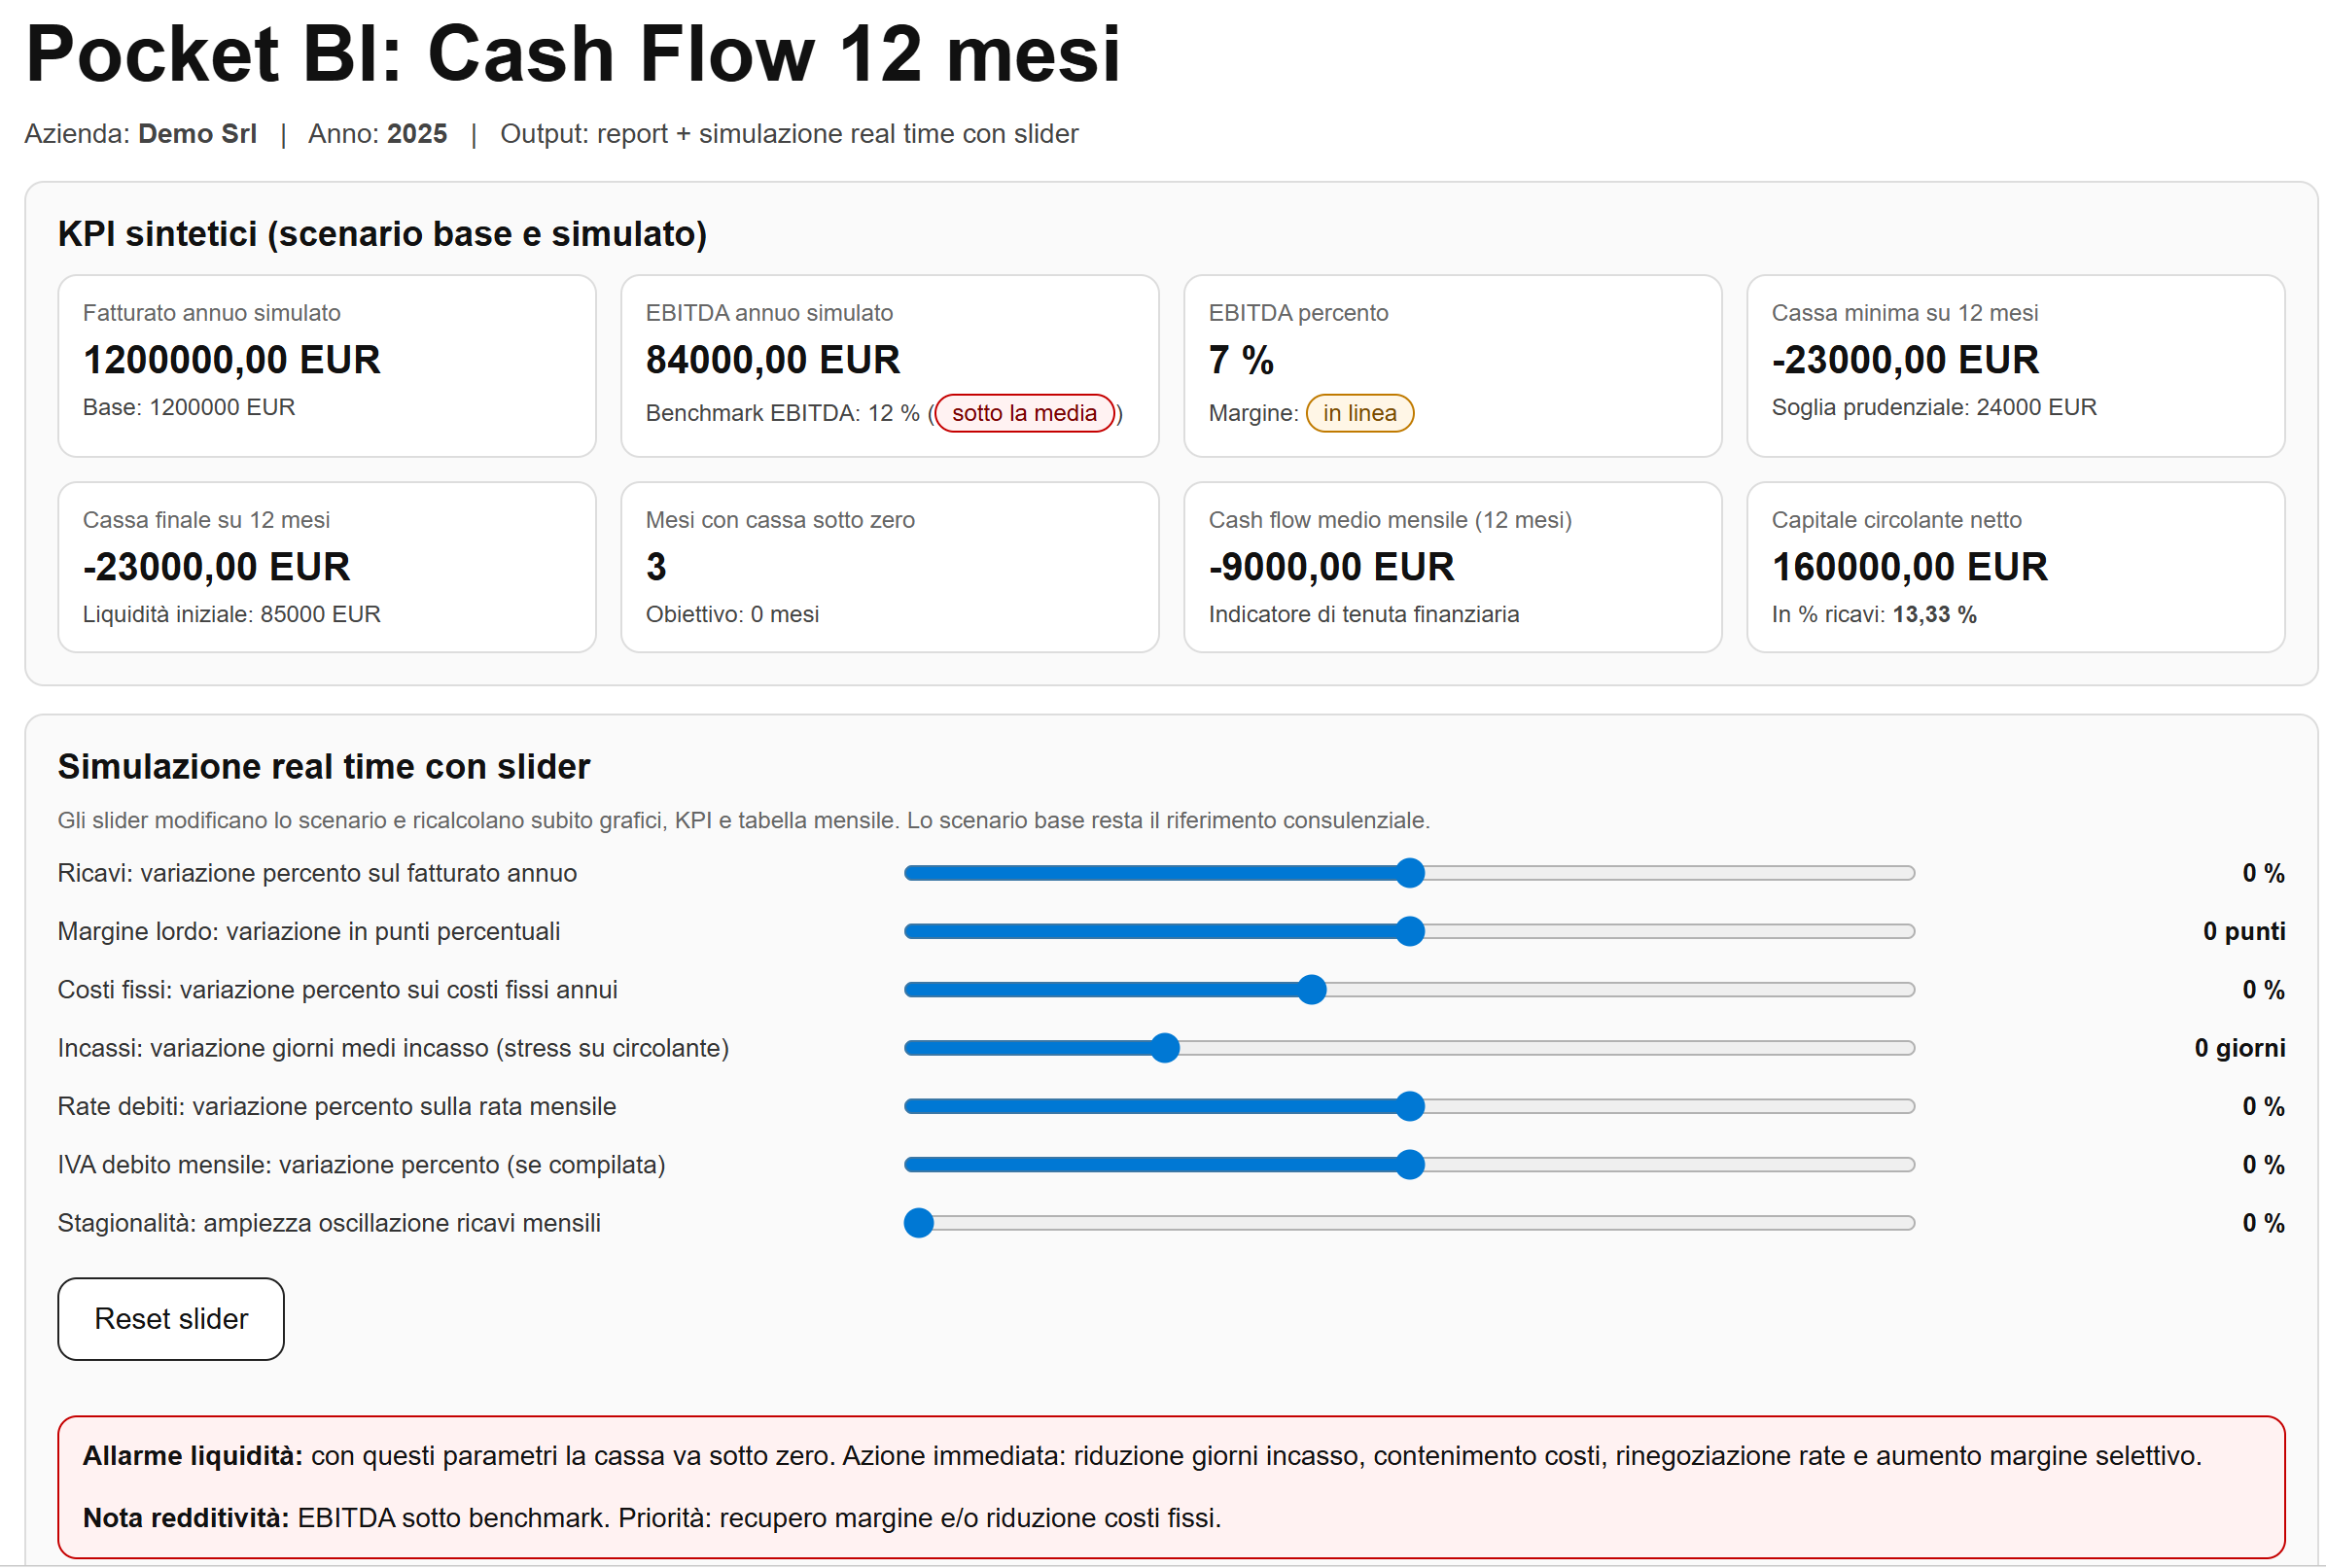
Task: Click the Pocket BI Cash Flow heading
Action: (572, 54)
